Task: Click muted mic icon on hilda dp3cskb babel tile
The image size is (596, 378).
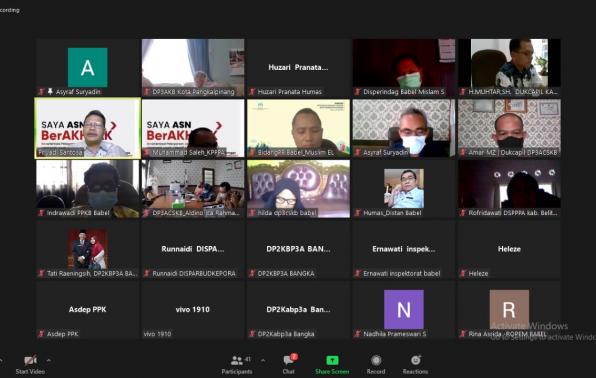Action: coord(252,213)
